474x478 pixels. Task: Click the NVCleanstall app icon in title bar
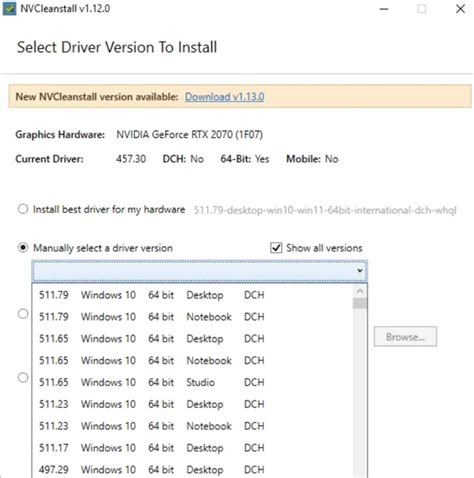coord(9,9)
